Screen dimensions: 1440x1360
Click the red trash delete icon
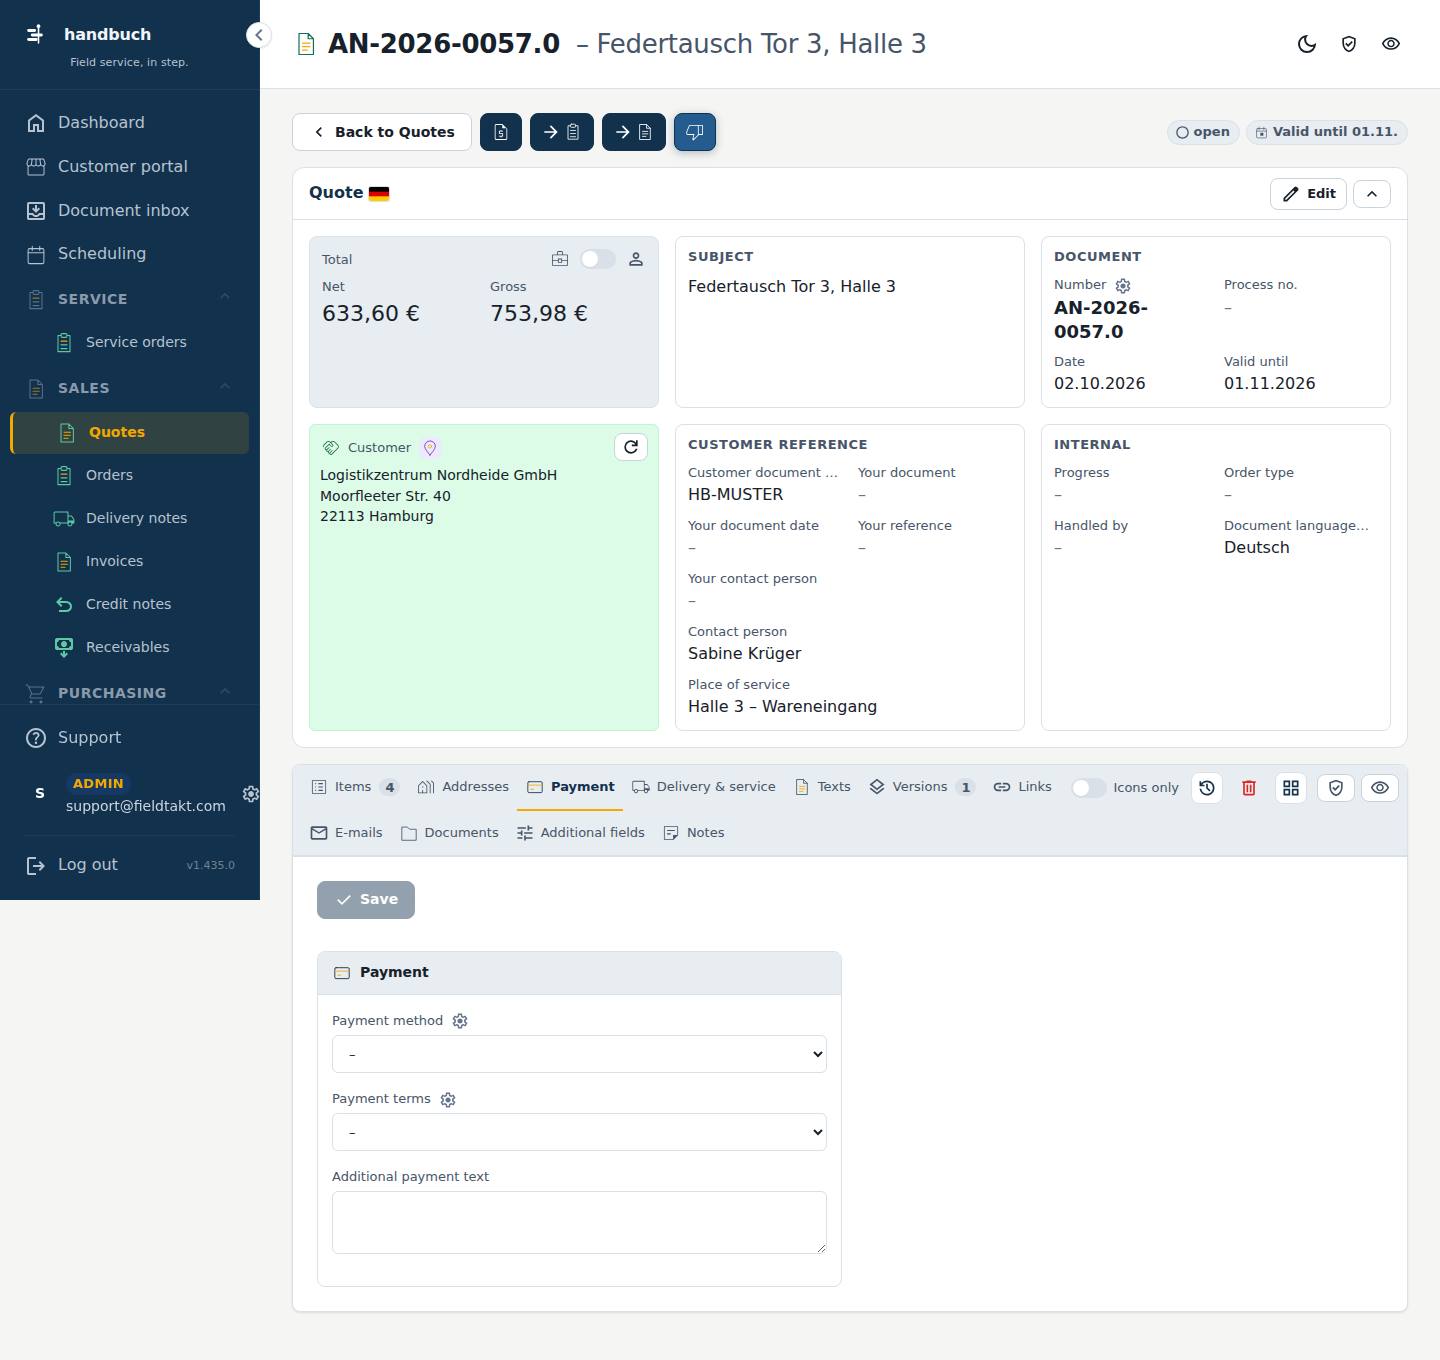pyautogui.click(x=1249, y=788)
